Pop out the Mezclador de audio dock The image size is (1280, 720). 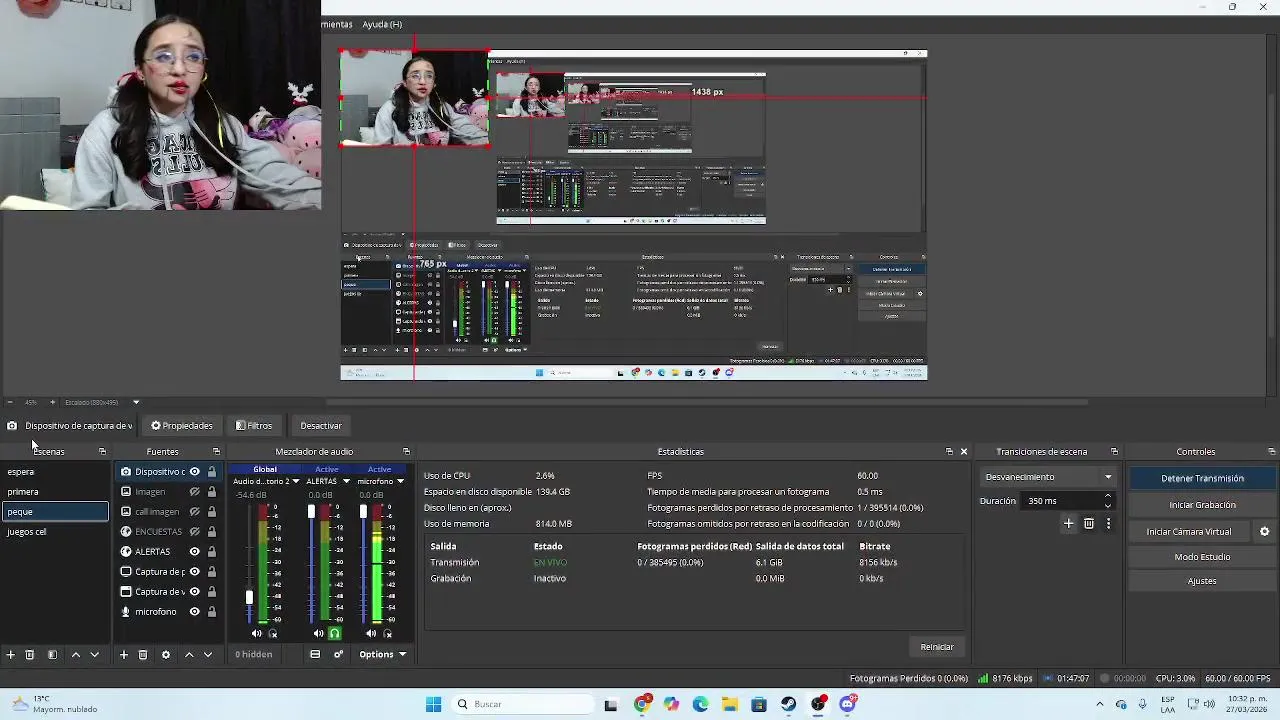click(406, 451)
